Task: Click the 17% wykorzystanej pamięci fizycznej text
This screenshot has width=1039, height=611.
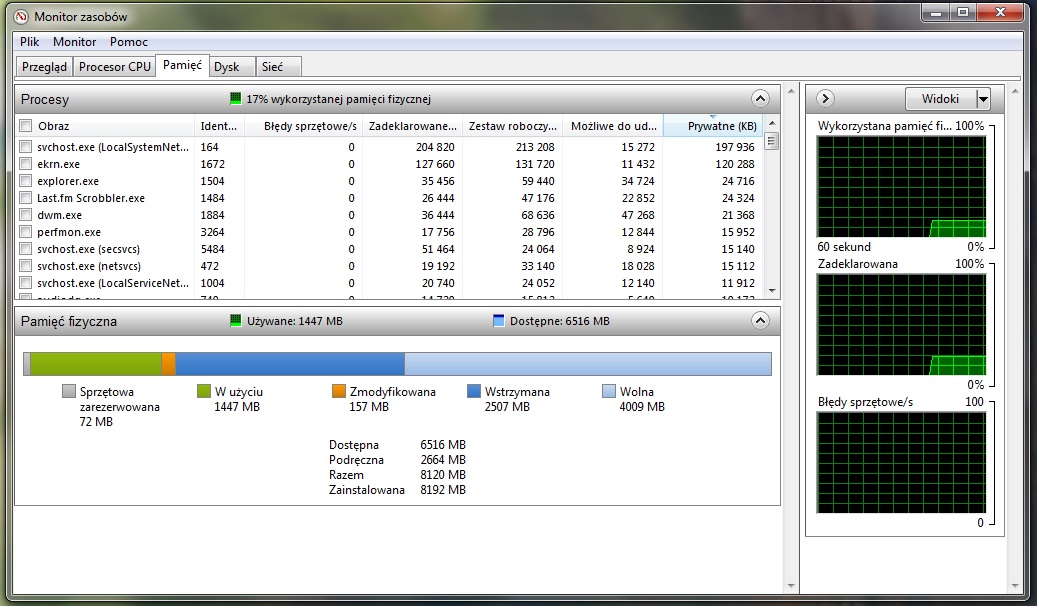Action: pos(339,99)
